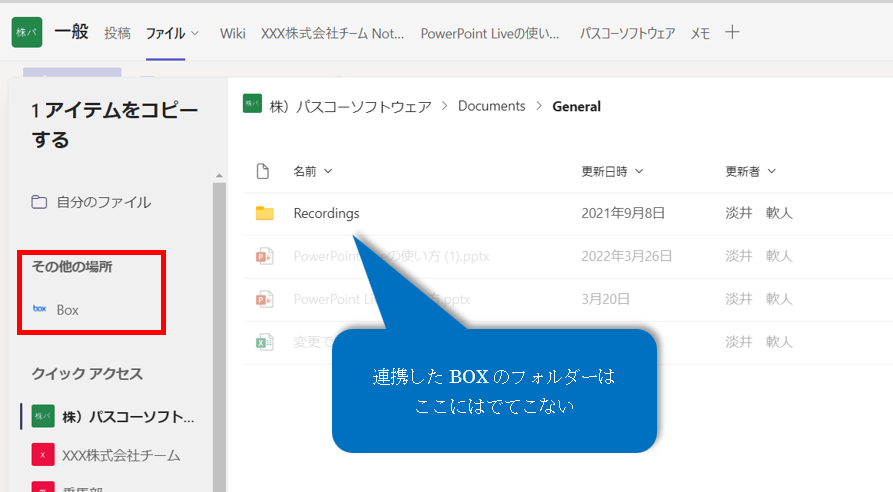Viewport: 893px width, 492px height.
Task: Click the green site icon in breadcrumb
Action: [x=252, y=104]
